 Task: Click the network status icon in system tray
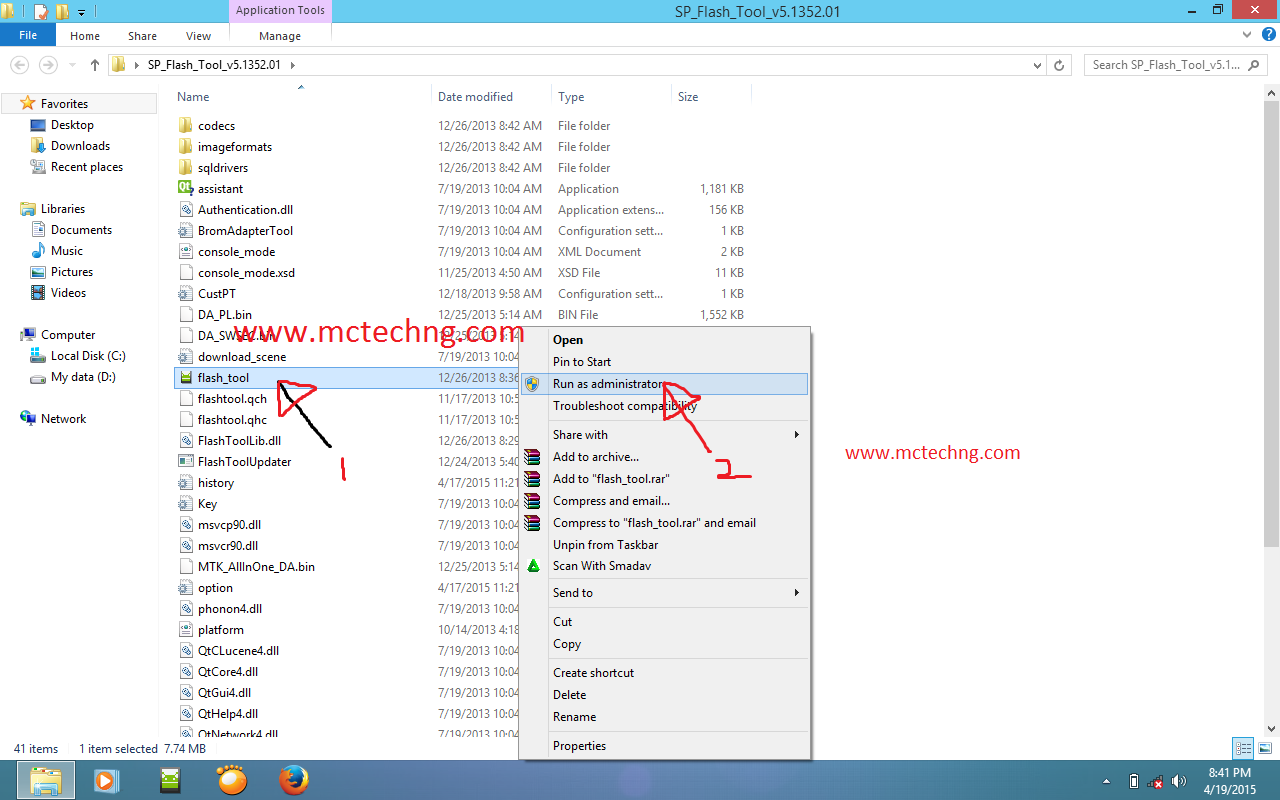(1155, 781)
